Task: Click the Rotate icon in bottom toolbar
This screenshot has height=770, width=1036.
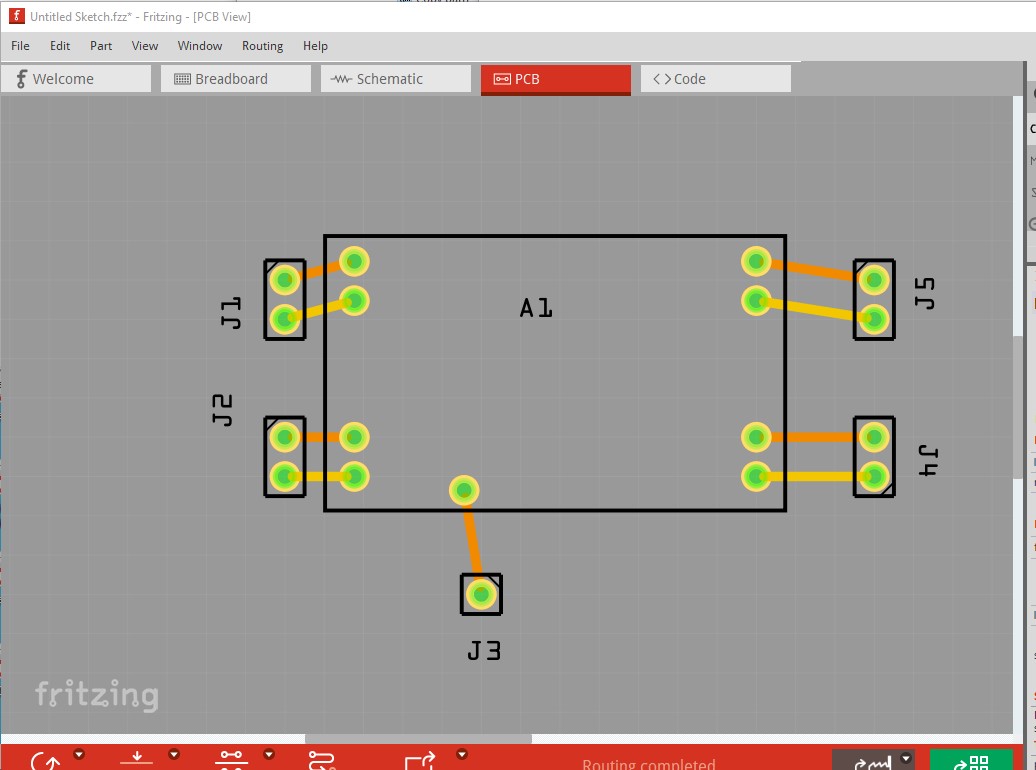Action: click(45, 761)
